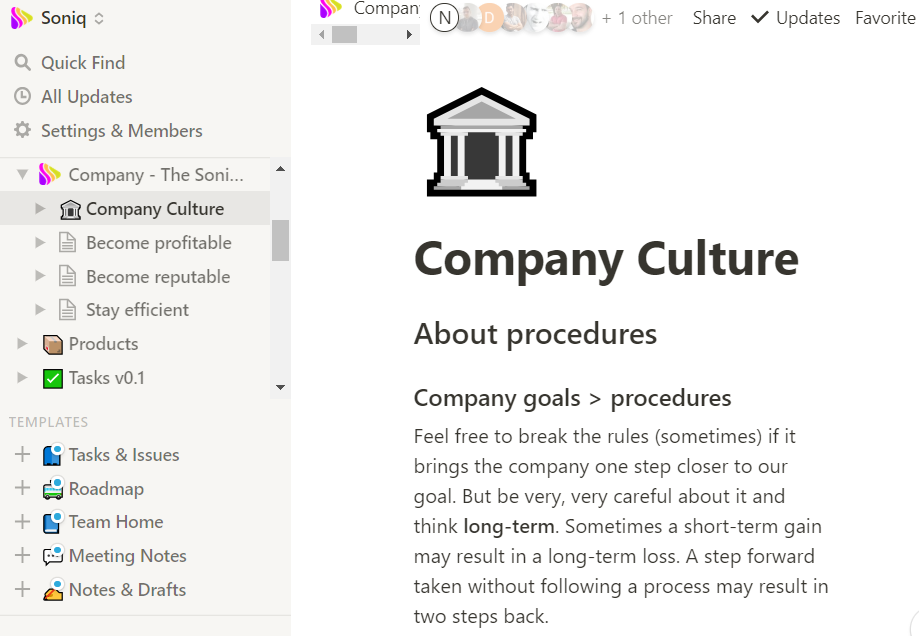Click the sidebar scroll down arrow

coord(280,387)
